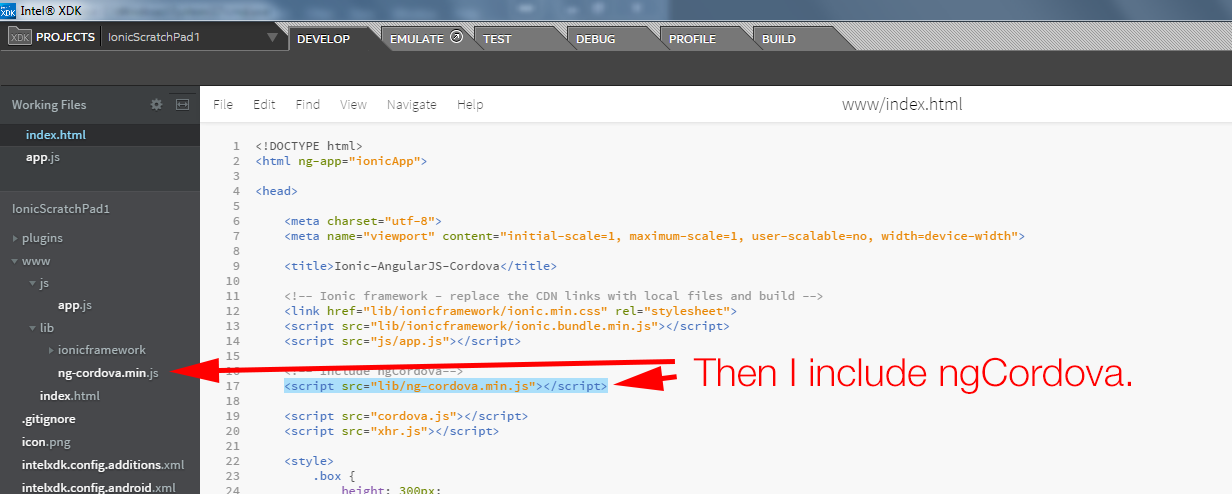The width and height of the screenshot is (1232, 494).
Task: Switch to the TEST tab
Action: [497, 39]
